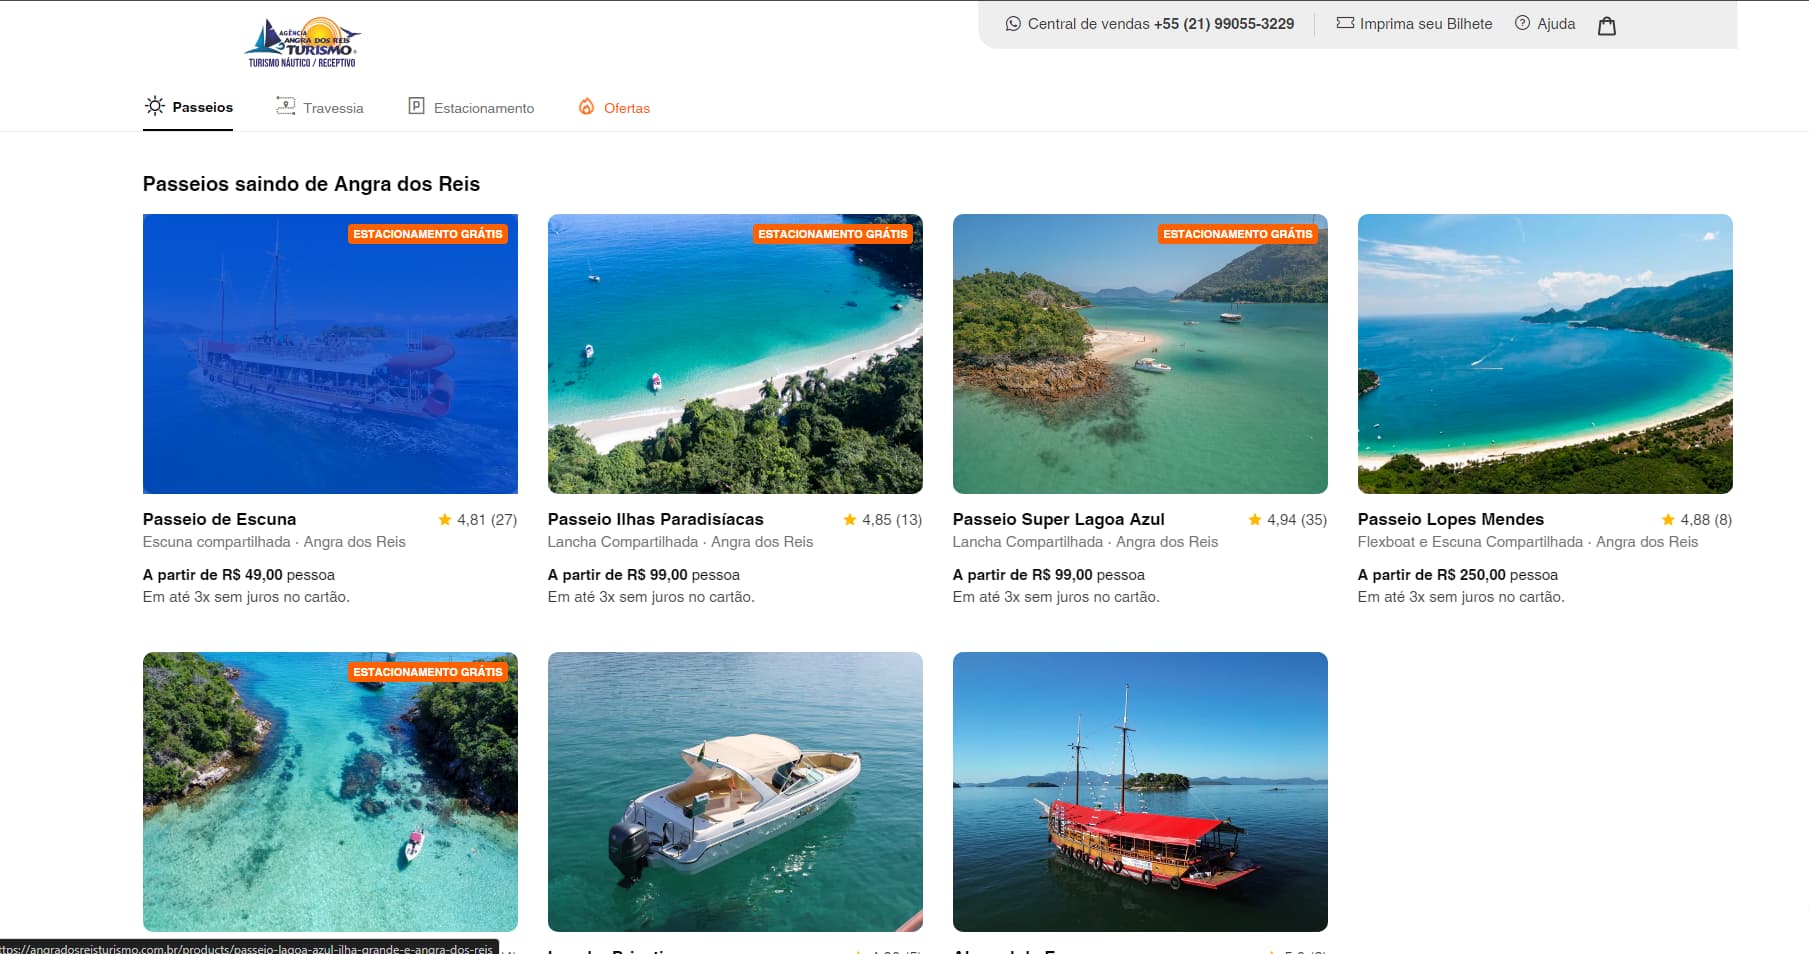
Task: Open the Passeio Ilhas Paradisíacas title link
Action: pos(655,519)
